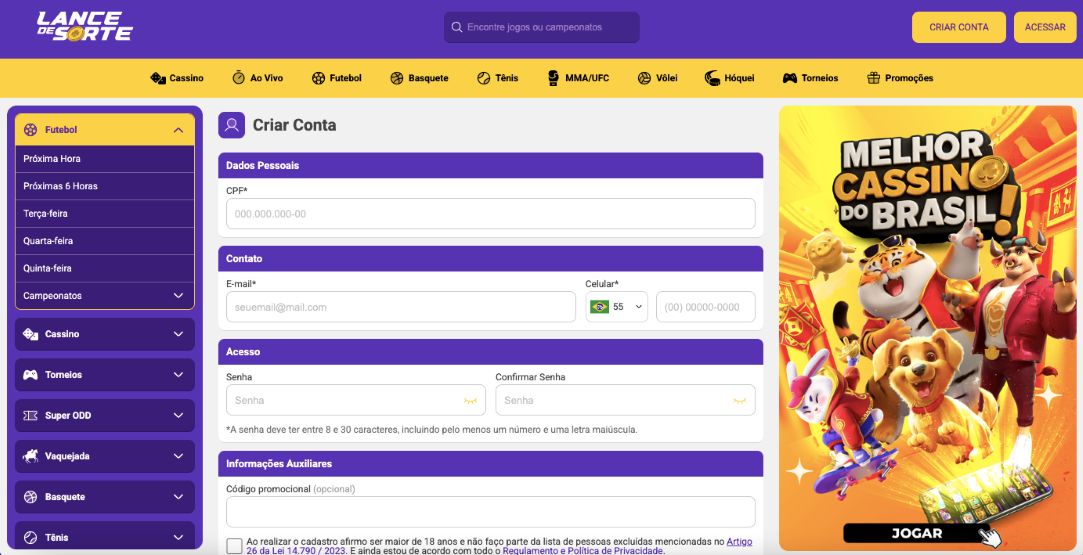Select Próximas 6 Horas in the sidebar

pos(105,186)
